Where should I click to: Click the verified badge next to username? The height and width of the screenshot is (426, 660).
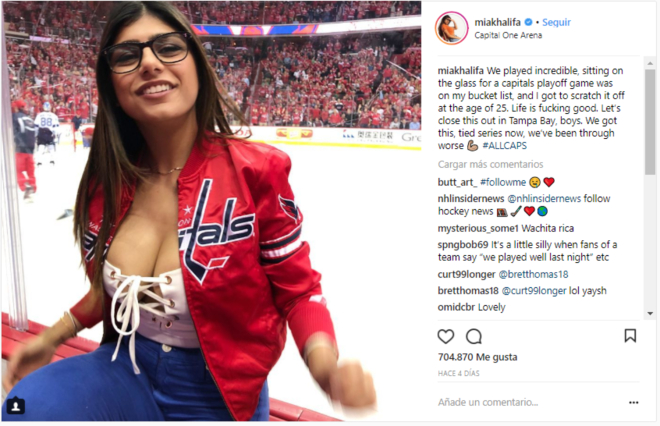click(x=528, y=22)
